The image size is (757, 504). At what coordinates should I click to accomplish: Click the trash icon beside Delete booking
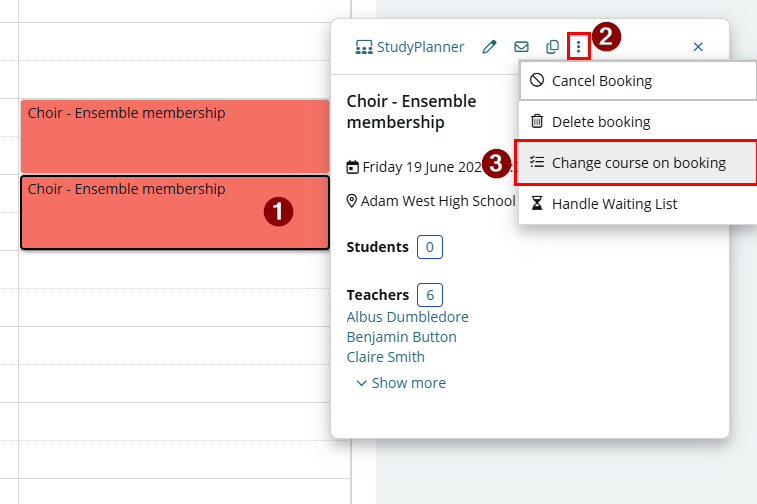[537, 121]
